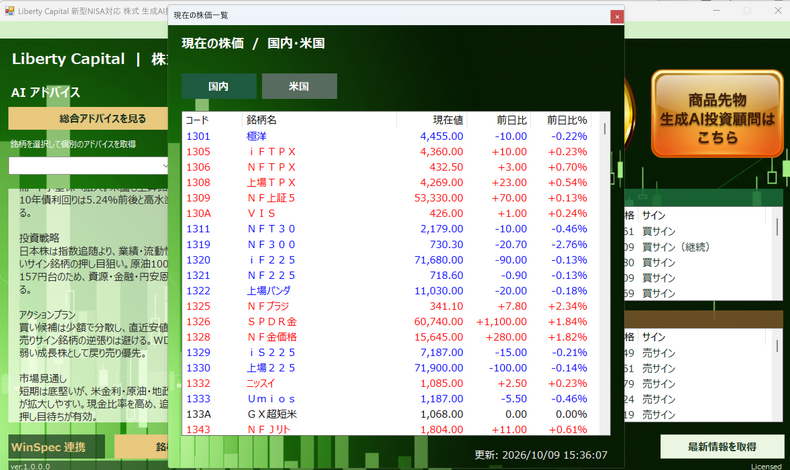
Task: Switch to the 国内 tab
Action: coord(219,86)
